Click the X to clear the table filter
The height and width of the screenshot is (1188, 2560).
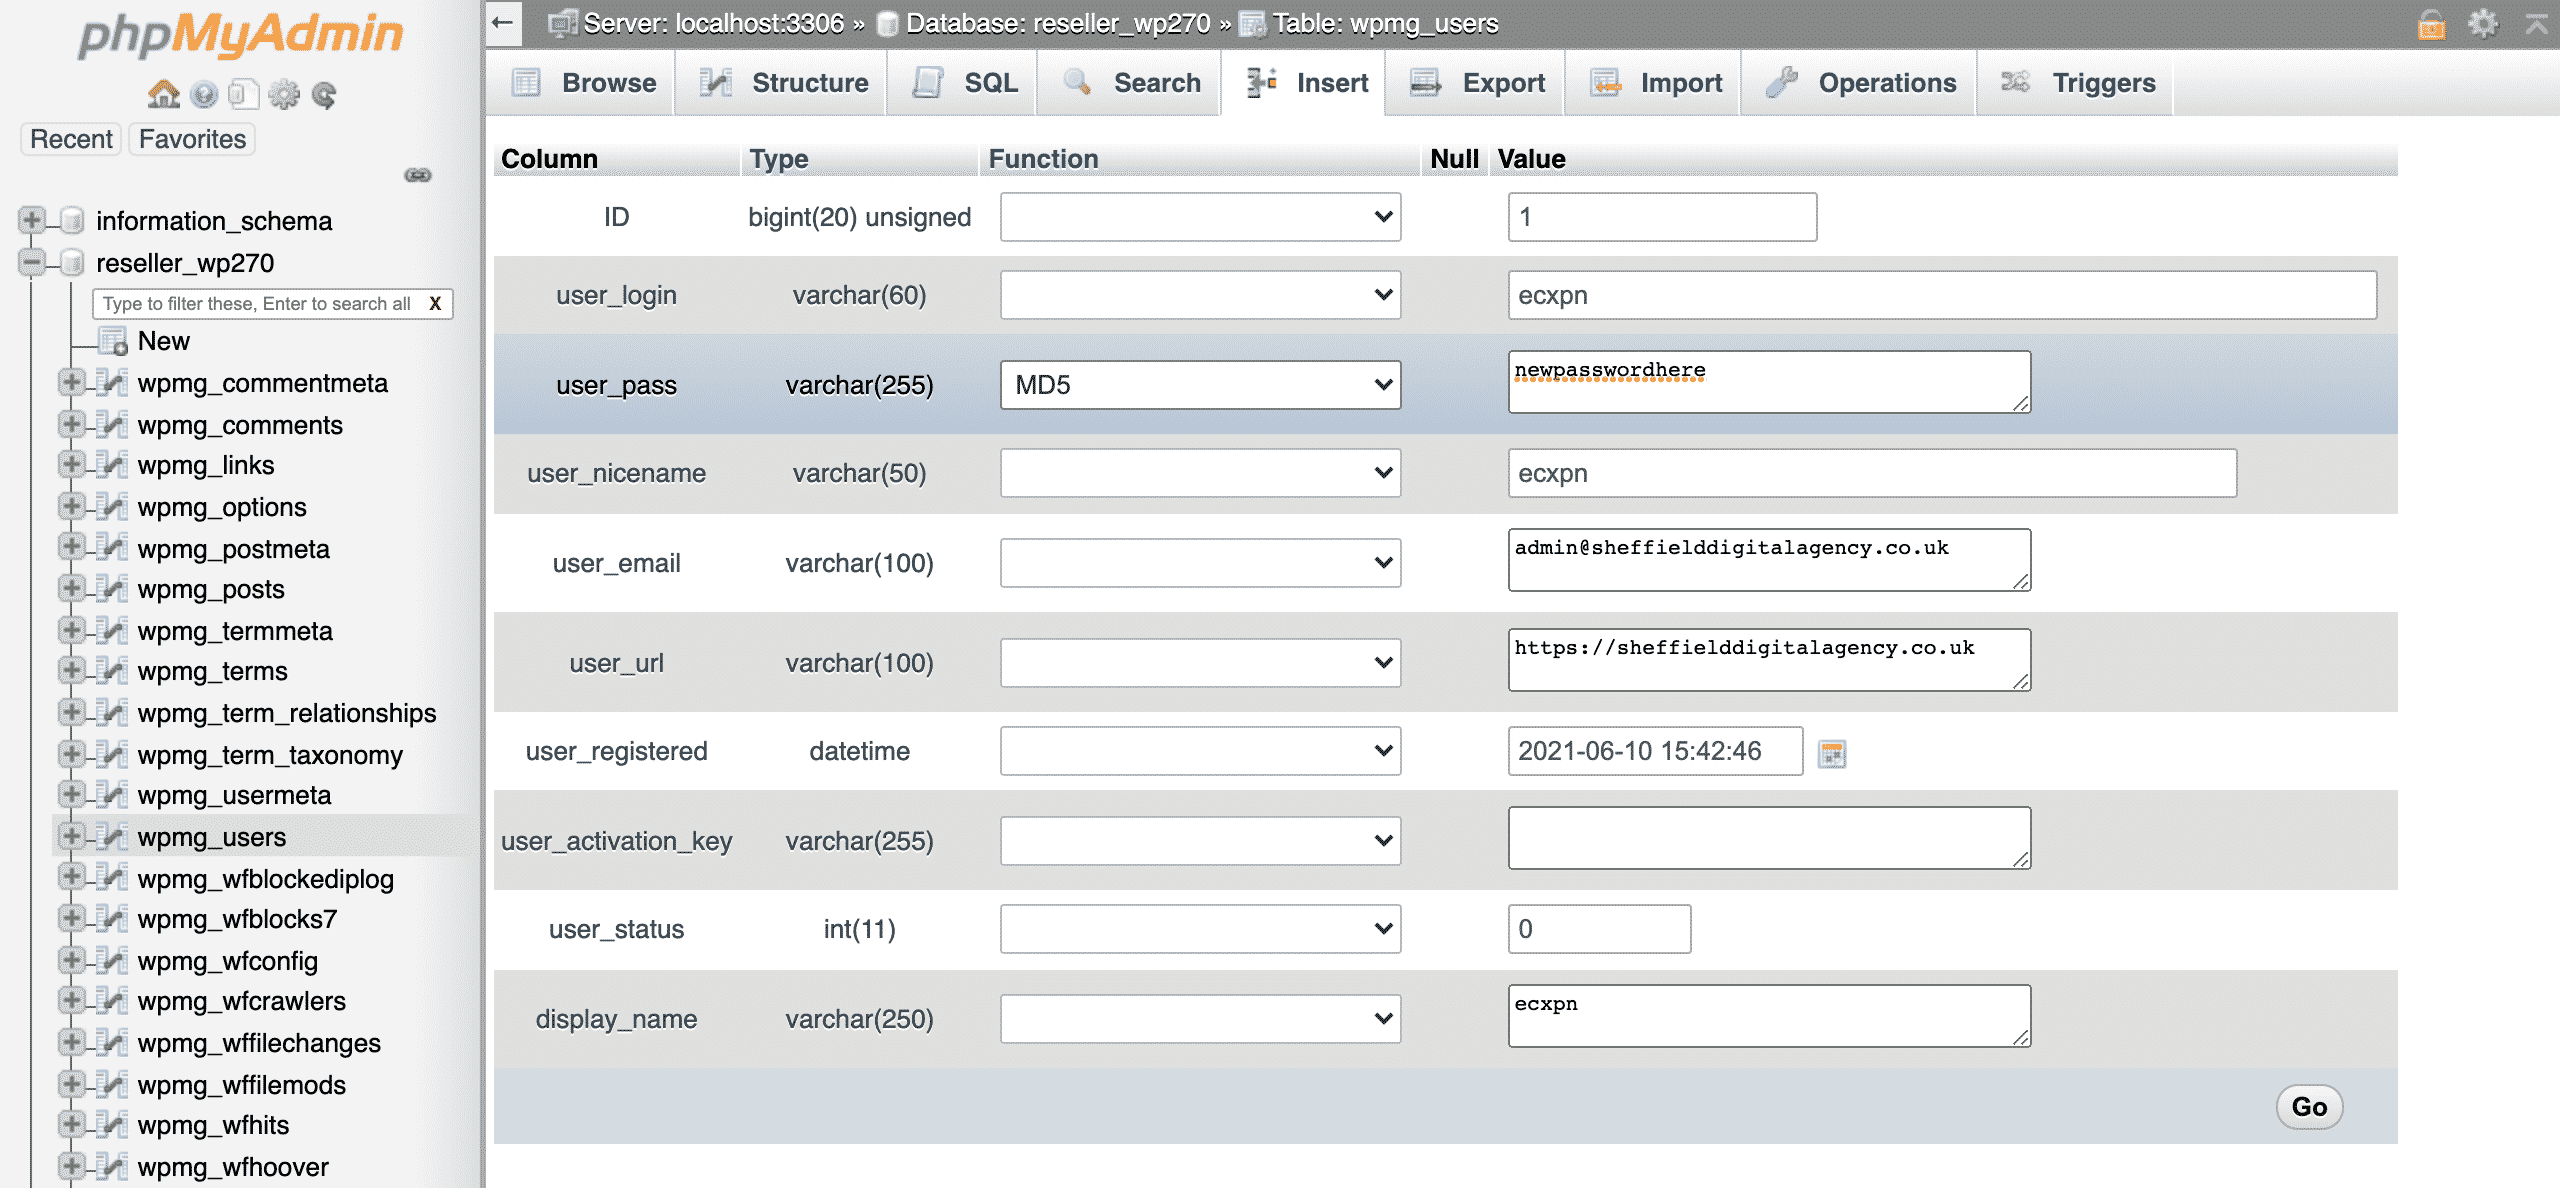[x=435, y=303]
